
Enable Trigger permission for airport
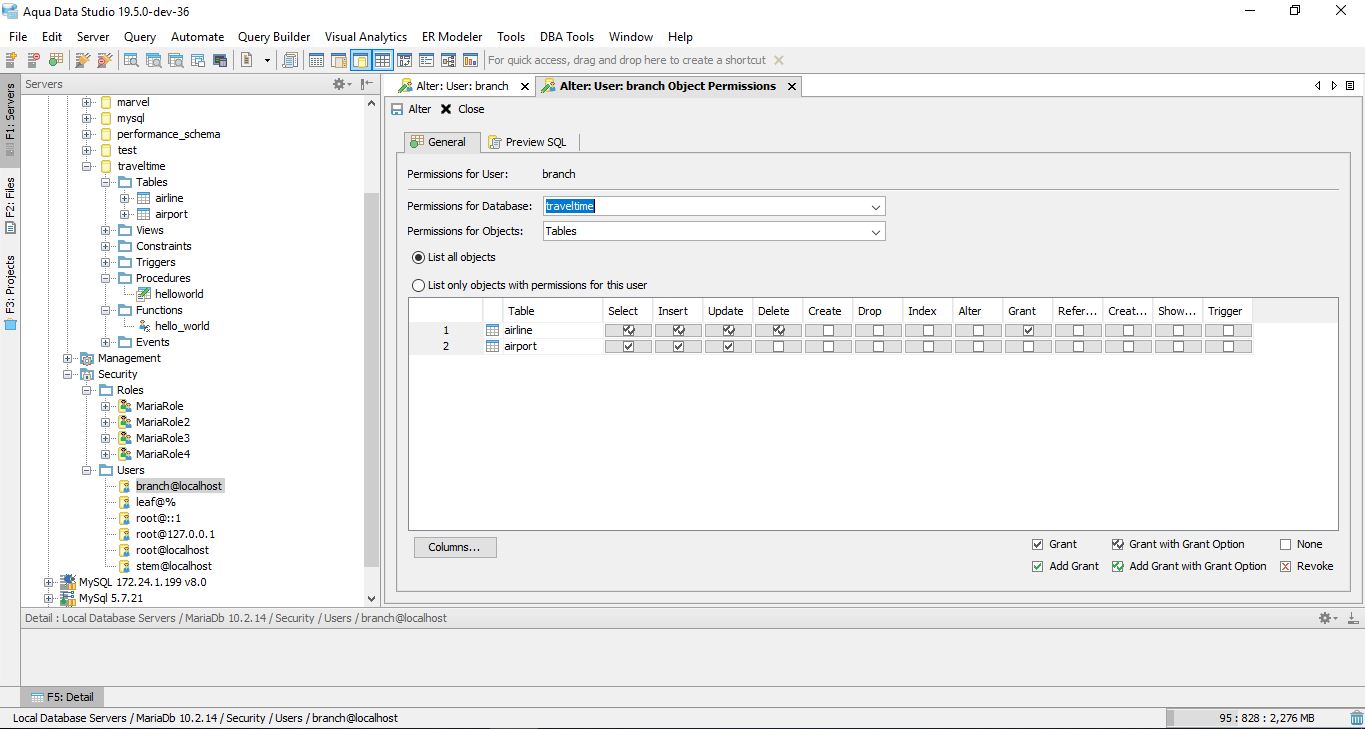click(x=1228, y=346)
